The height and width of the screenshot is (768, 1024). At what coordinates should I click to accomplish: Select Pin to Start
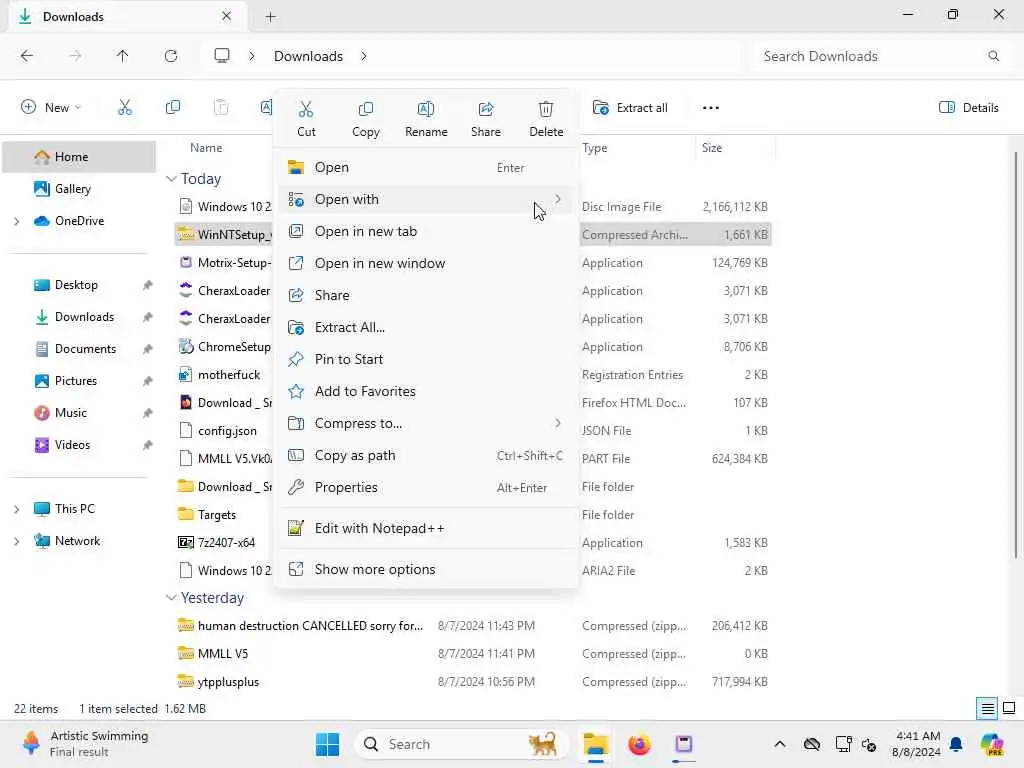pyautogui.click(x=428, y=359)
